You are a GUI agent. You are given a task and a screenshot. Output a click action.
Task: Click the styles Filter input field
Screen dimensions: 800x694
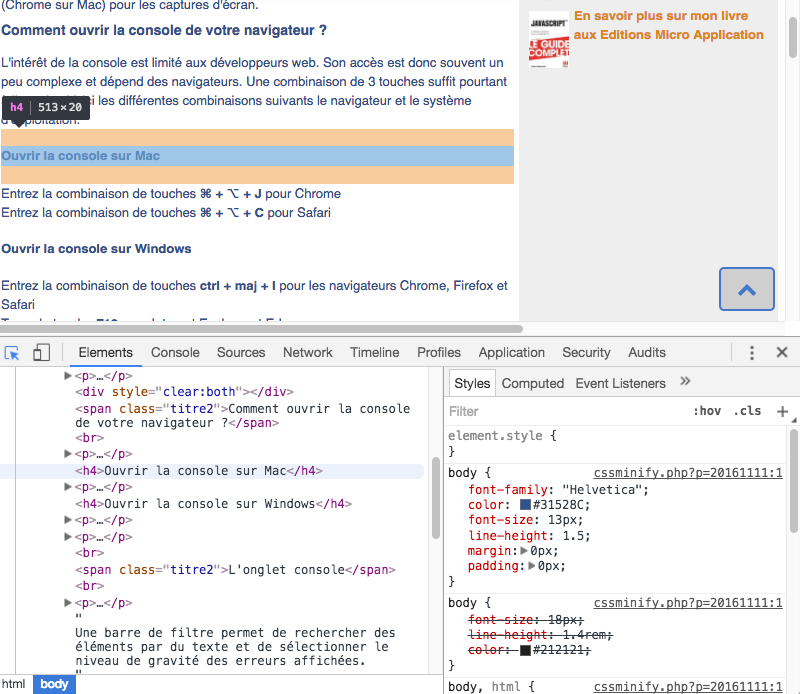coord(566,411)
